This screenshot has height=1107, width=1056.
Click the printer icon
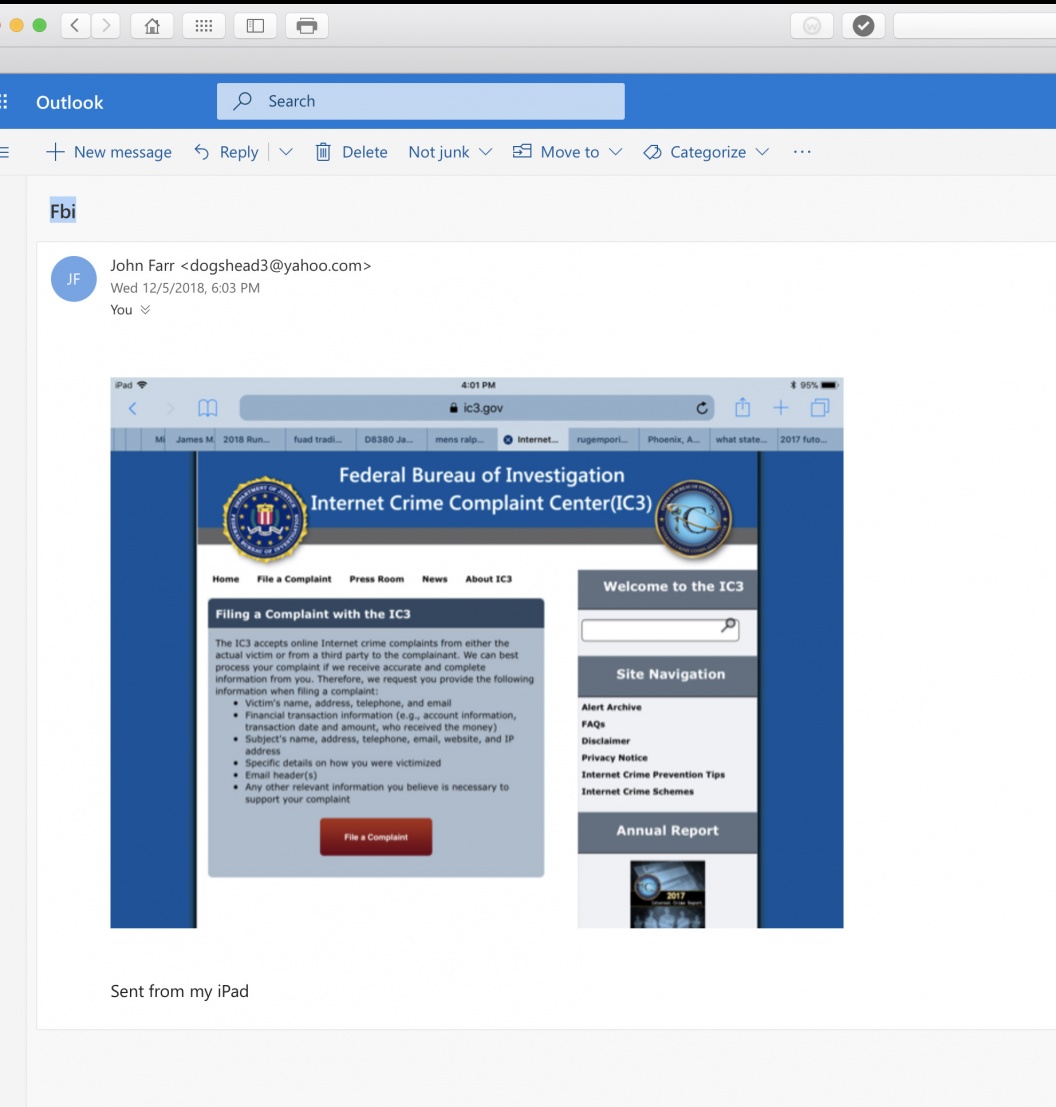[x=306, y=26]
